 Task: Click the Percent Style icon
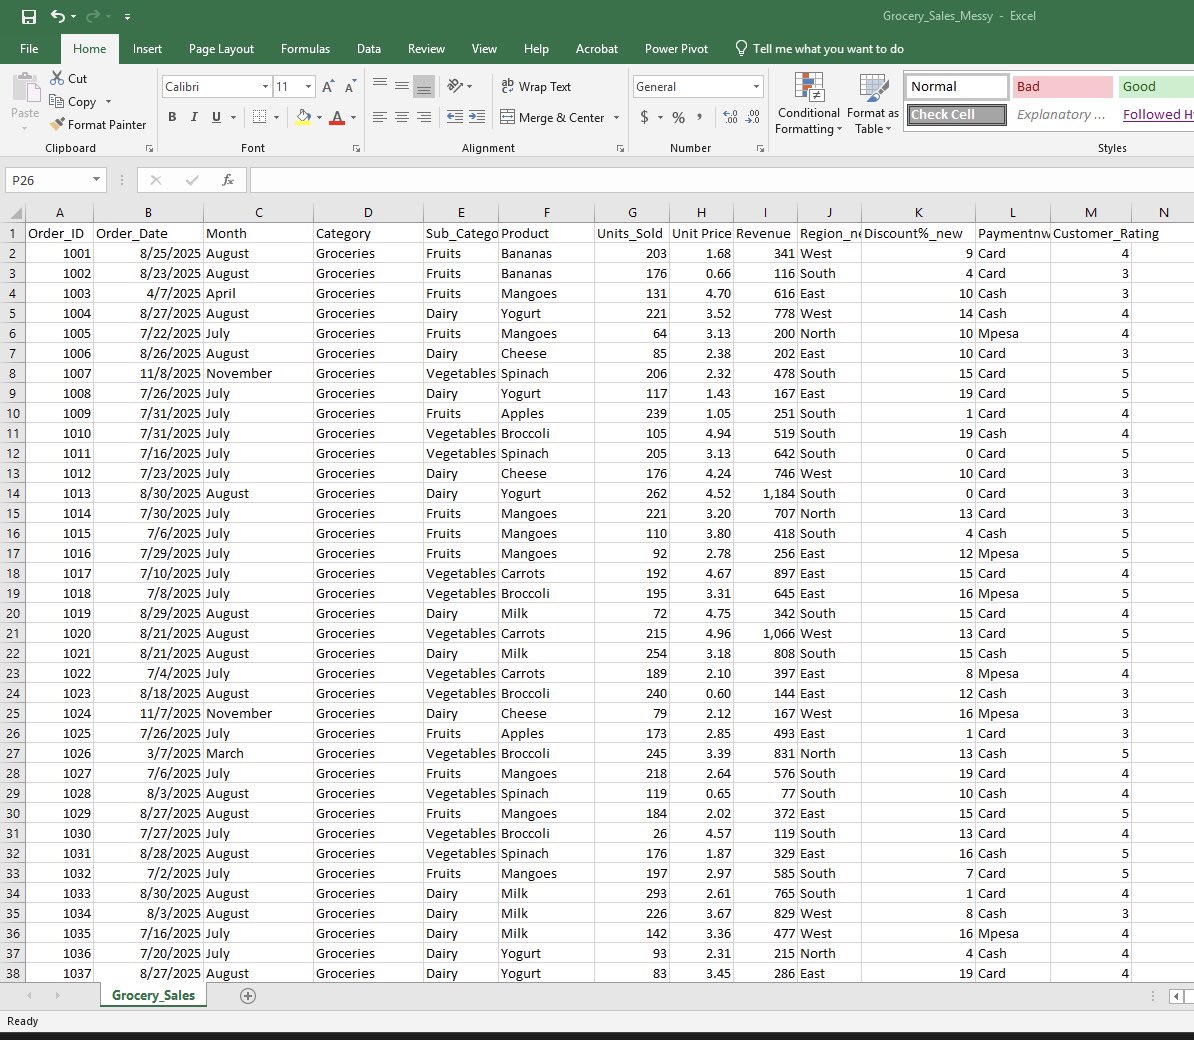coord(678,117)
